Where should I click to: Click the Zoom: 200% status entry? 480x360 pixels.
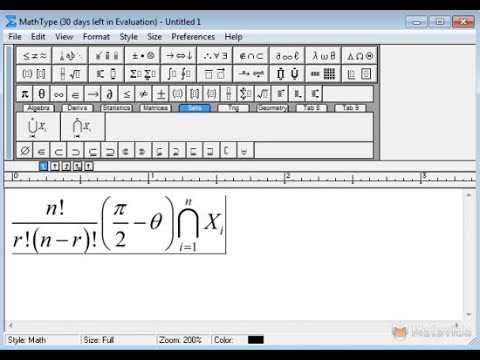[180, 340]
